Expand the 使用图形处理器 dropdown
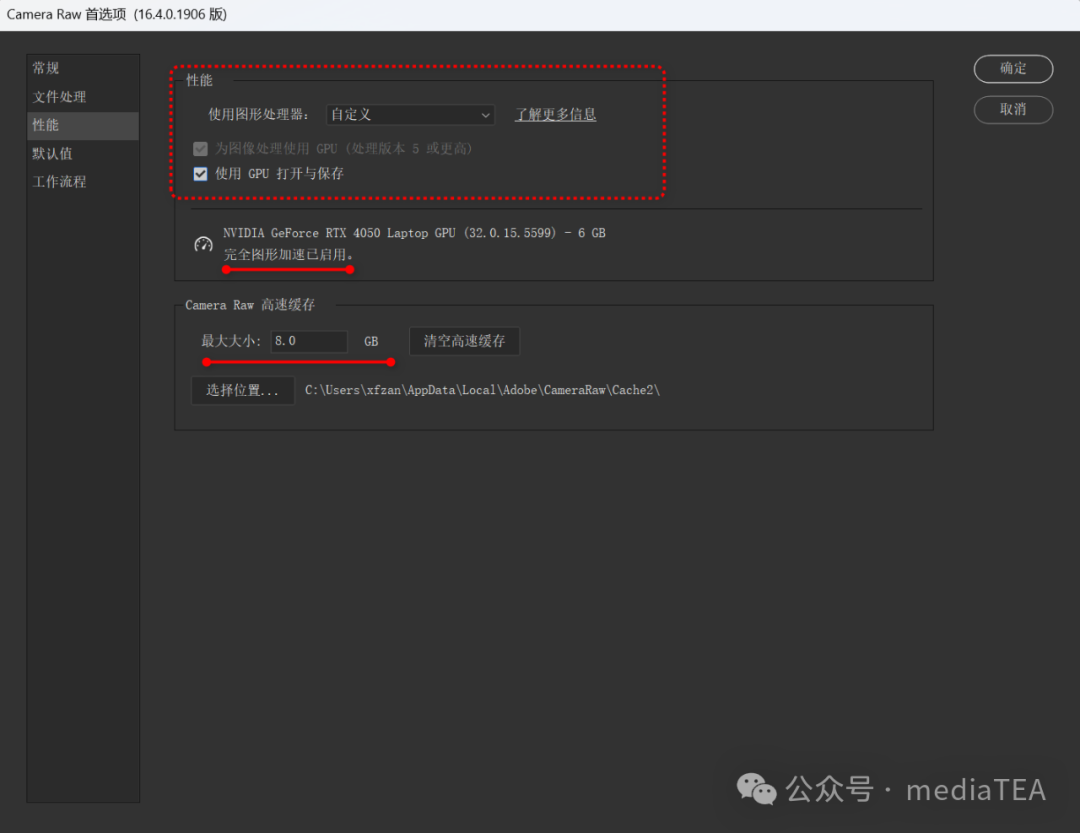Viewport: 1080px width, 833px height. coord(411,114)
